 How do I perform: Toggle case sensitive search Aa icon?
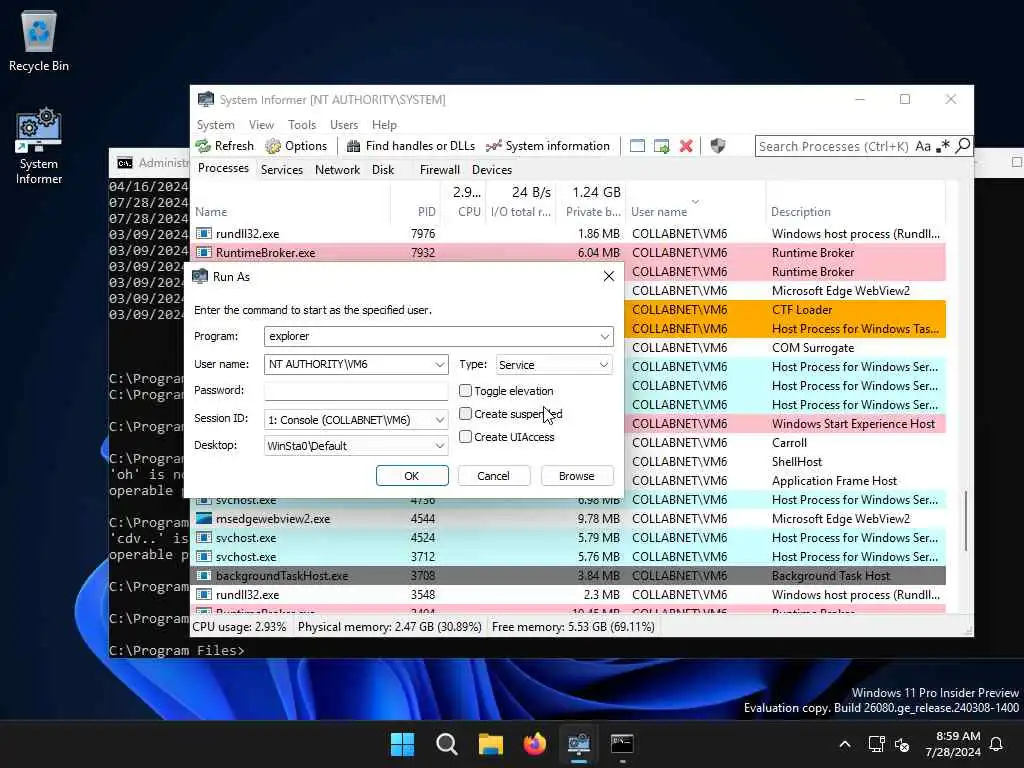[x=923, y=146]
